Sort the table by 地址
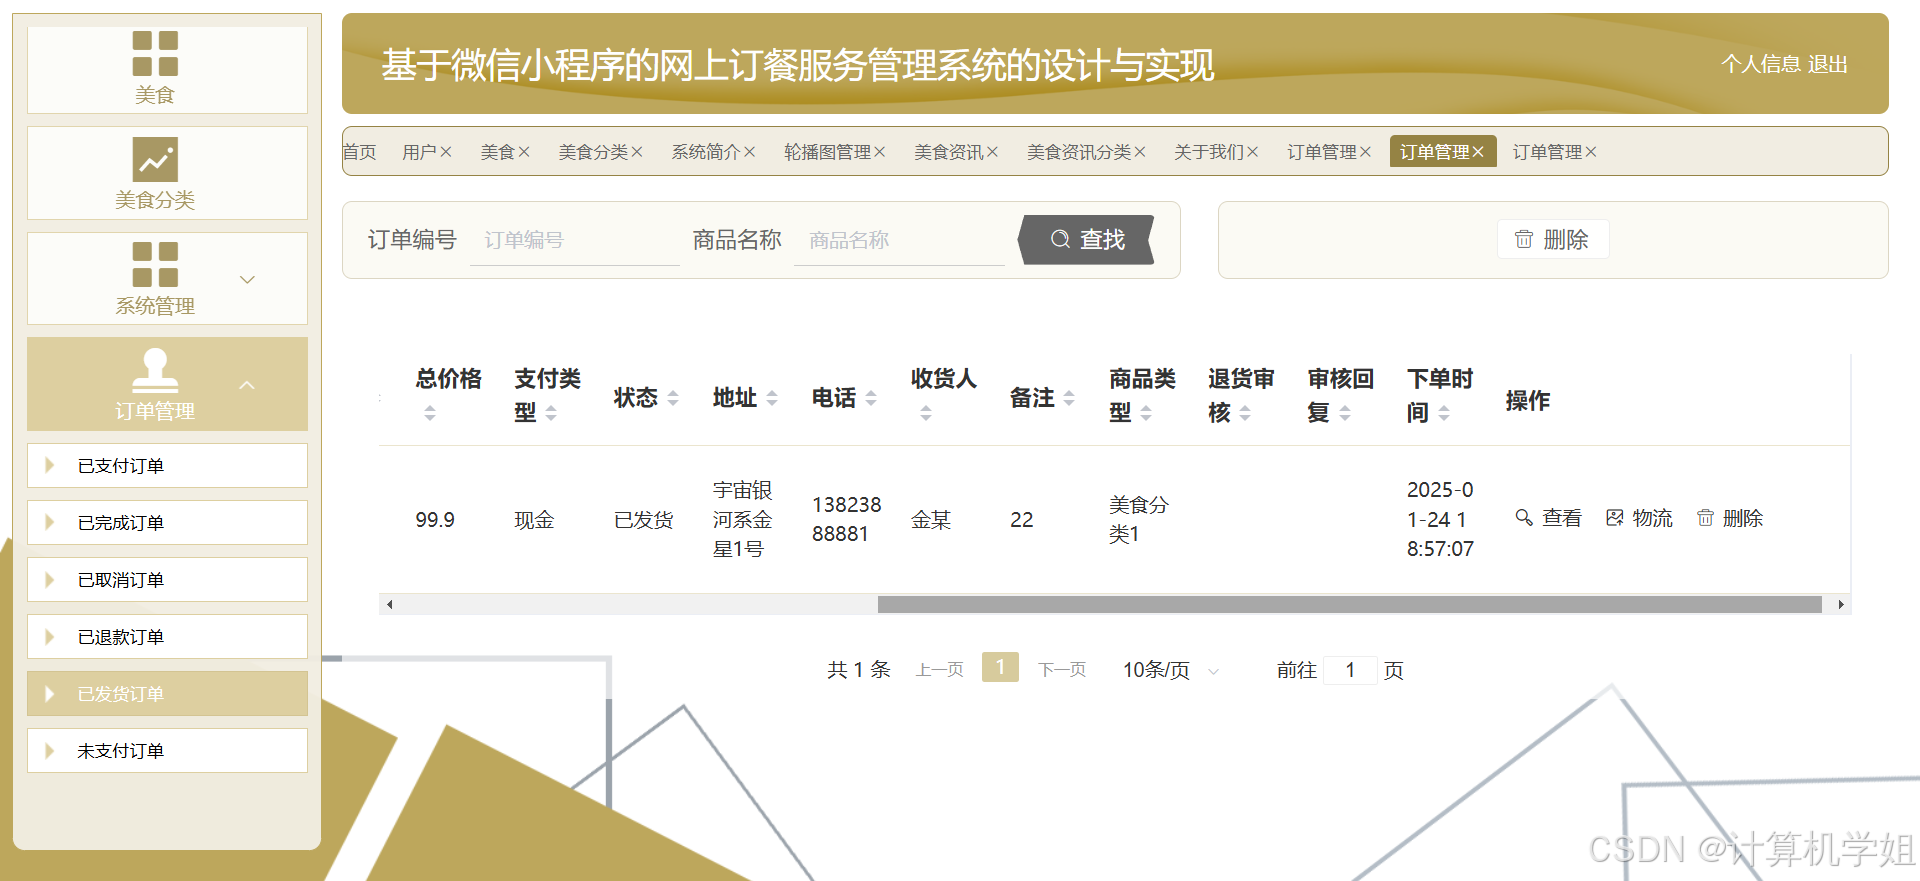 [772, 398]
